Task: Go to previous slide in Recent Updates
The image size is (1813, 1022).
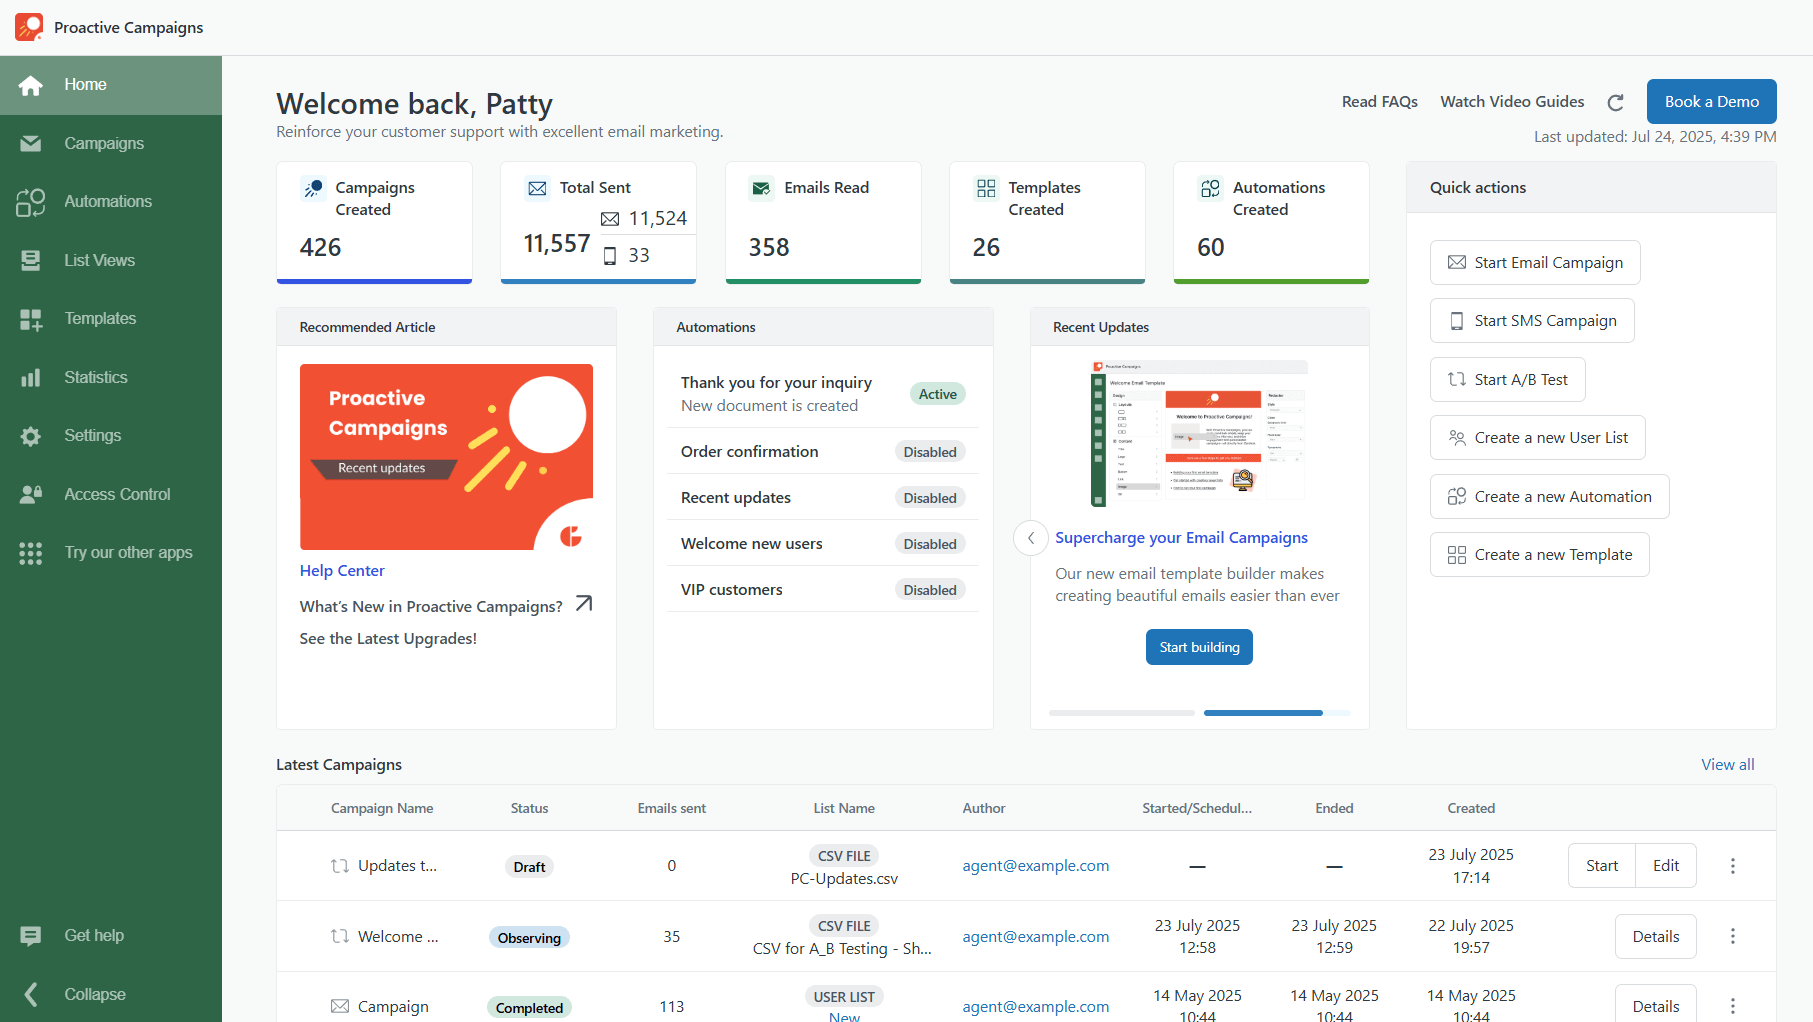Action: click(x=1031, y=538)
